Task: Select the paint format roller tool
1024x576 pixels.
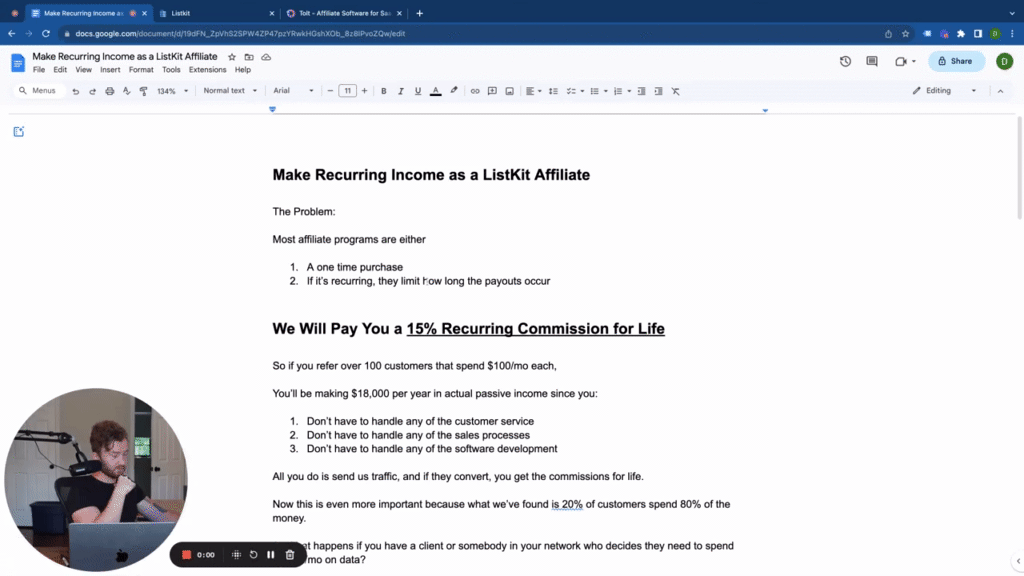Action: [x=144, y=91]
